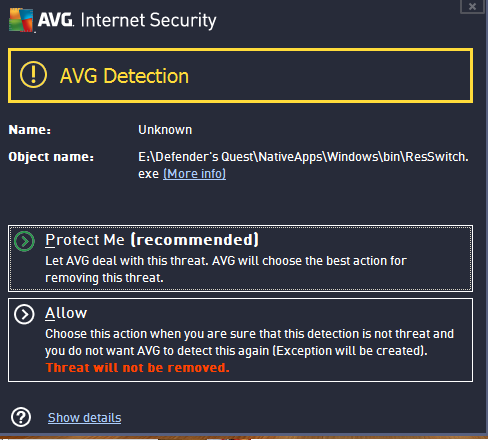
Task: Click the ResSwitch.exe object path text
Action: 303,165
